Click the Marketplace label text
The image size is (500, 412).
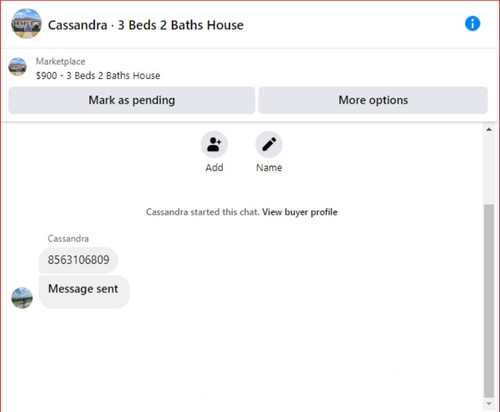pos(60,61)
